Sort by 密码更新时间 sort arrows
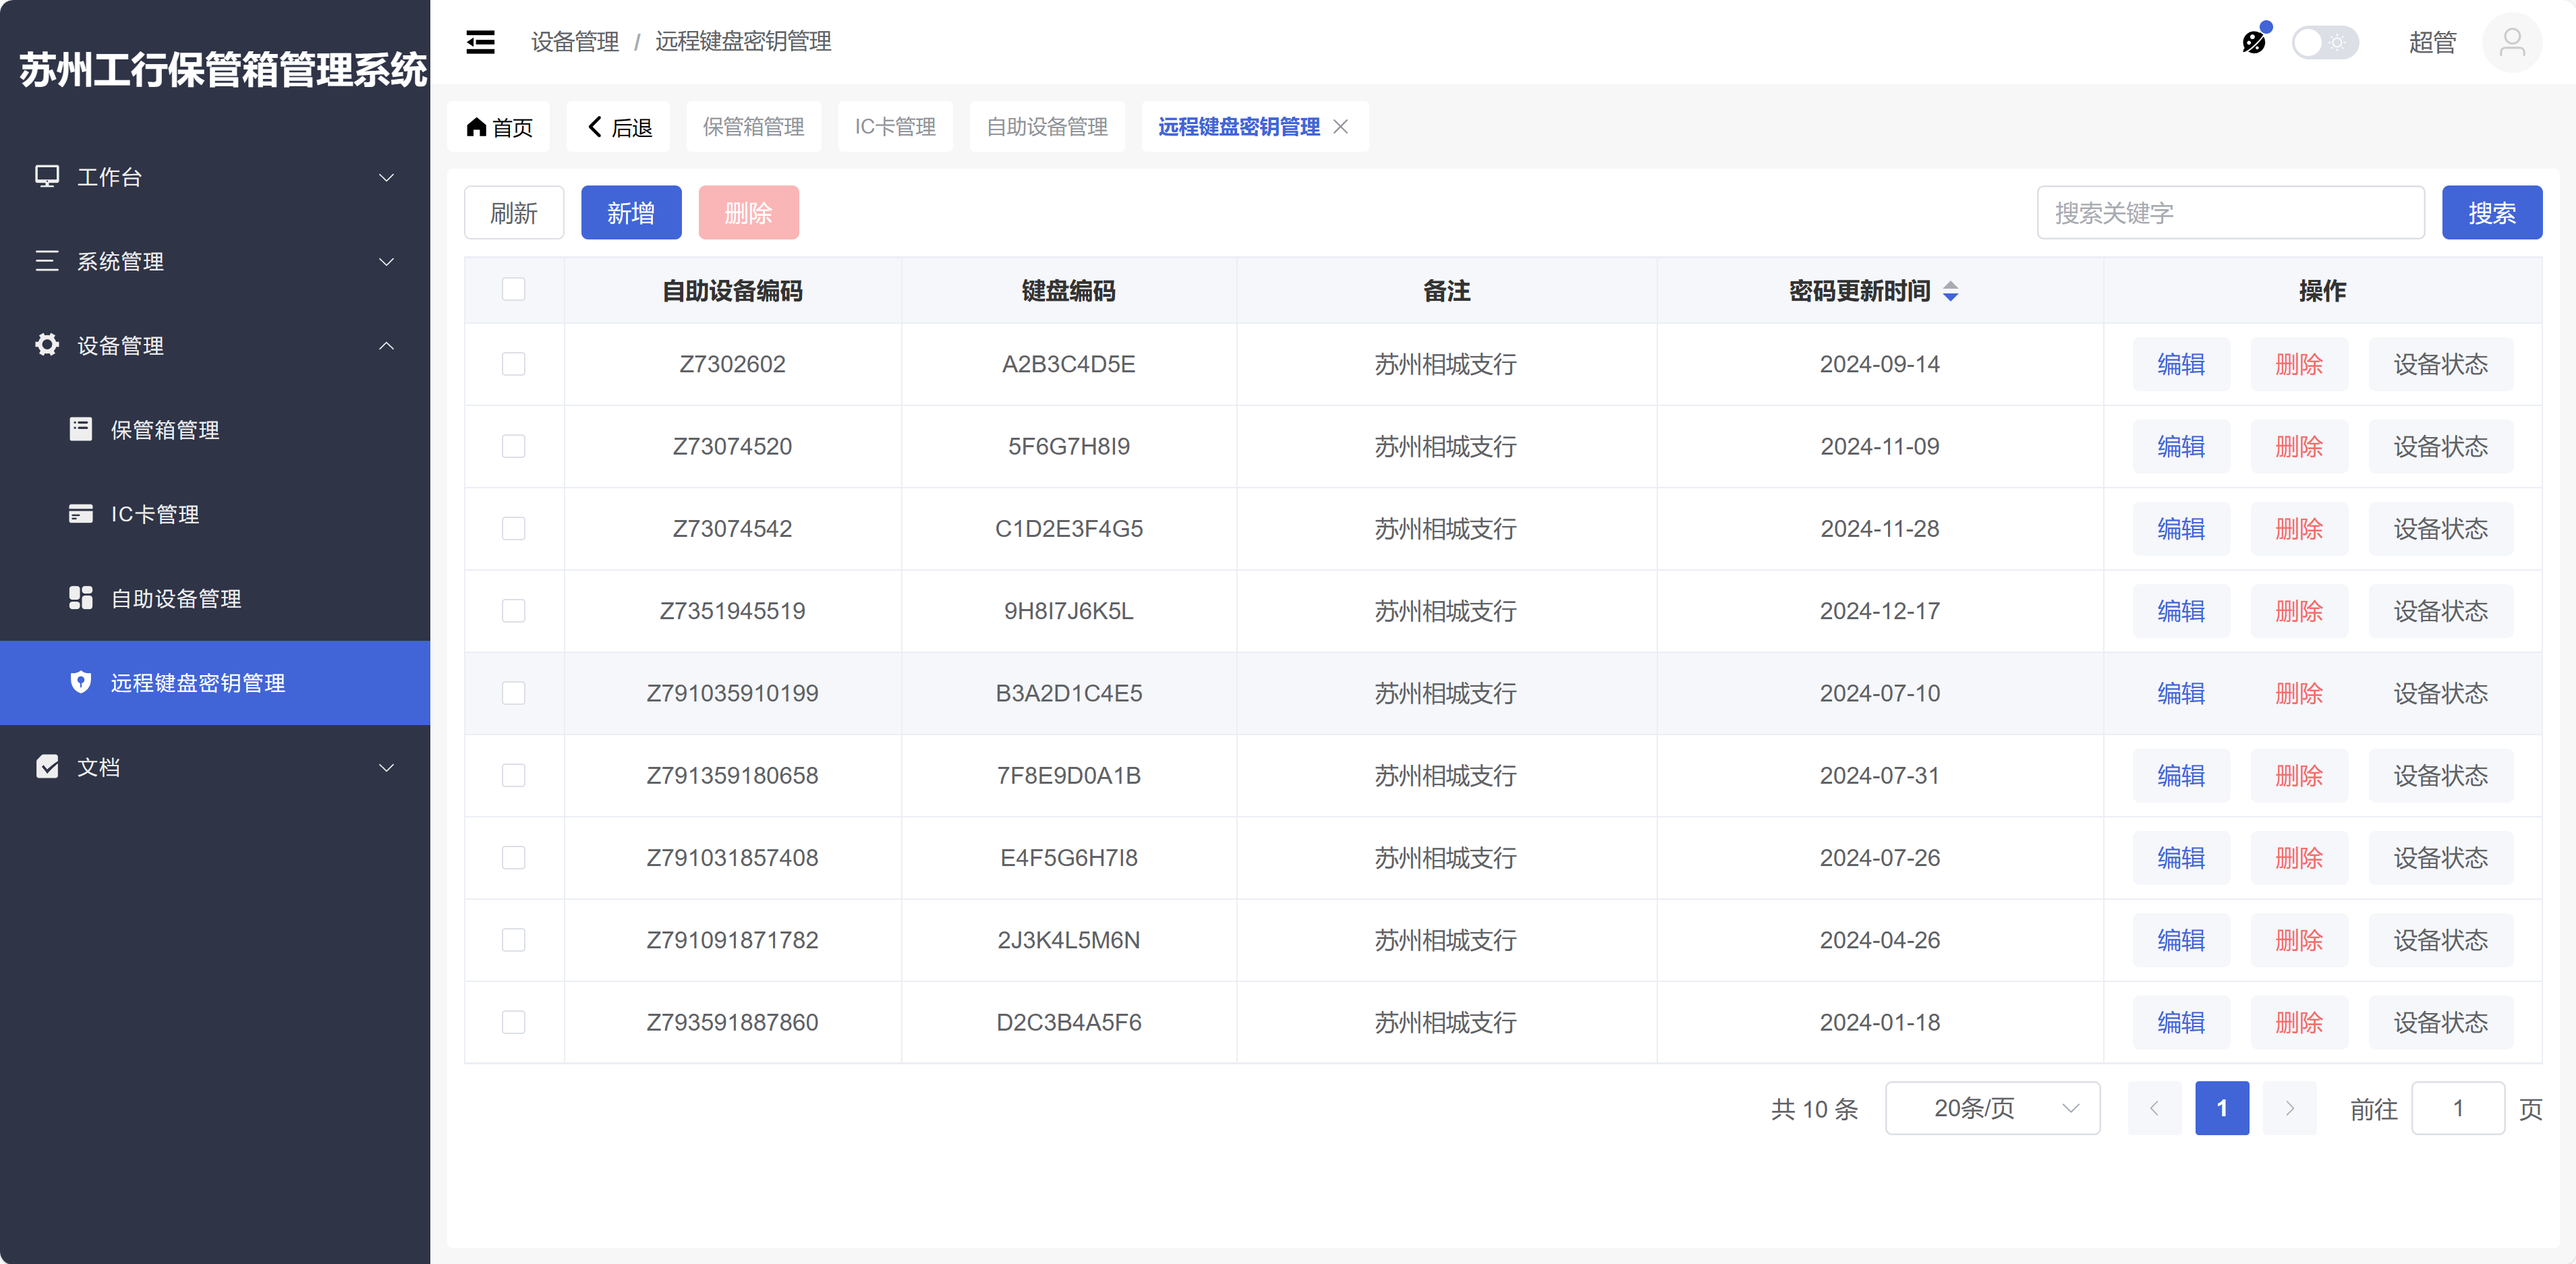Screen dimensions: 2576x1264 (1950, 291)
